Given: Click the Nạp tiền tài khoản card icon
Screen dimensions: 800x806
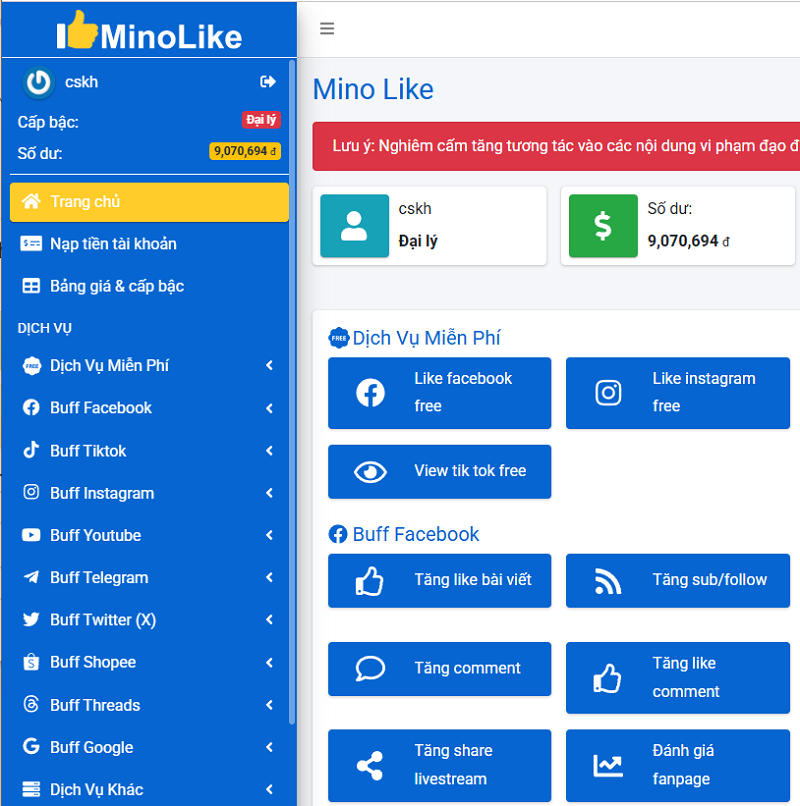Looking at the screenshot, I should (x=31, y=244).
